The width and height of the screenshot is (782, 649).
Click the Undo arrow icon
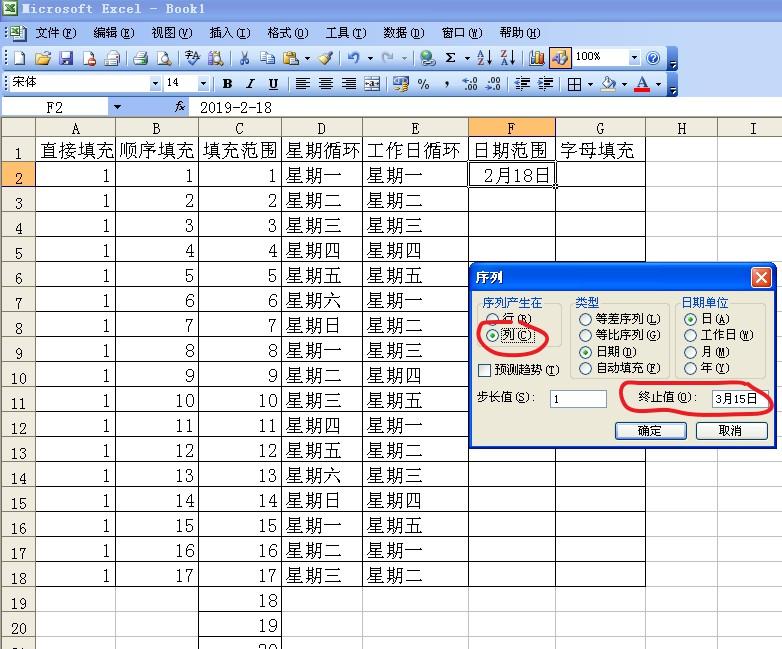click(x=354, y=58)
